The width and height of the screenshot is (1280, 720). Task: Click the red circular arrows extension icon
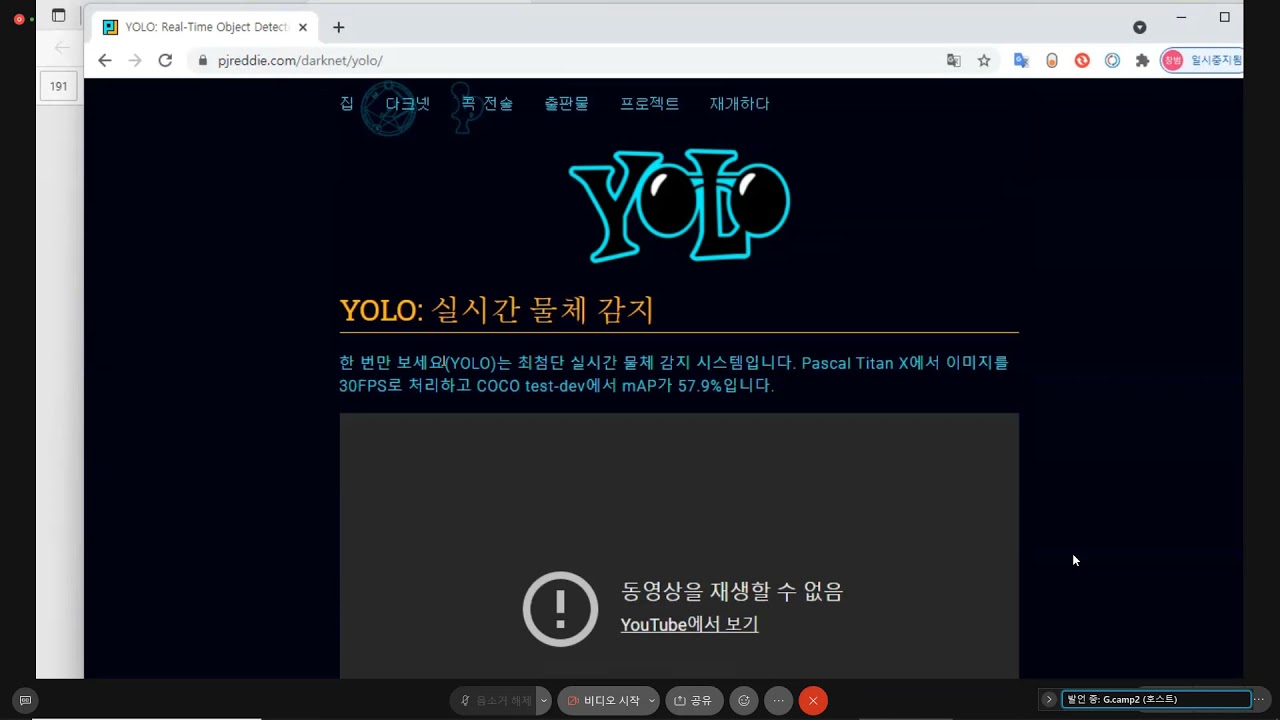coord(1082,60)
